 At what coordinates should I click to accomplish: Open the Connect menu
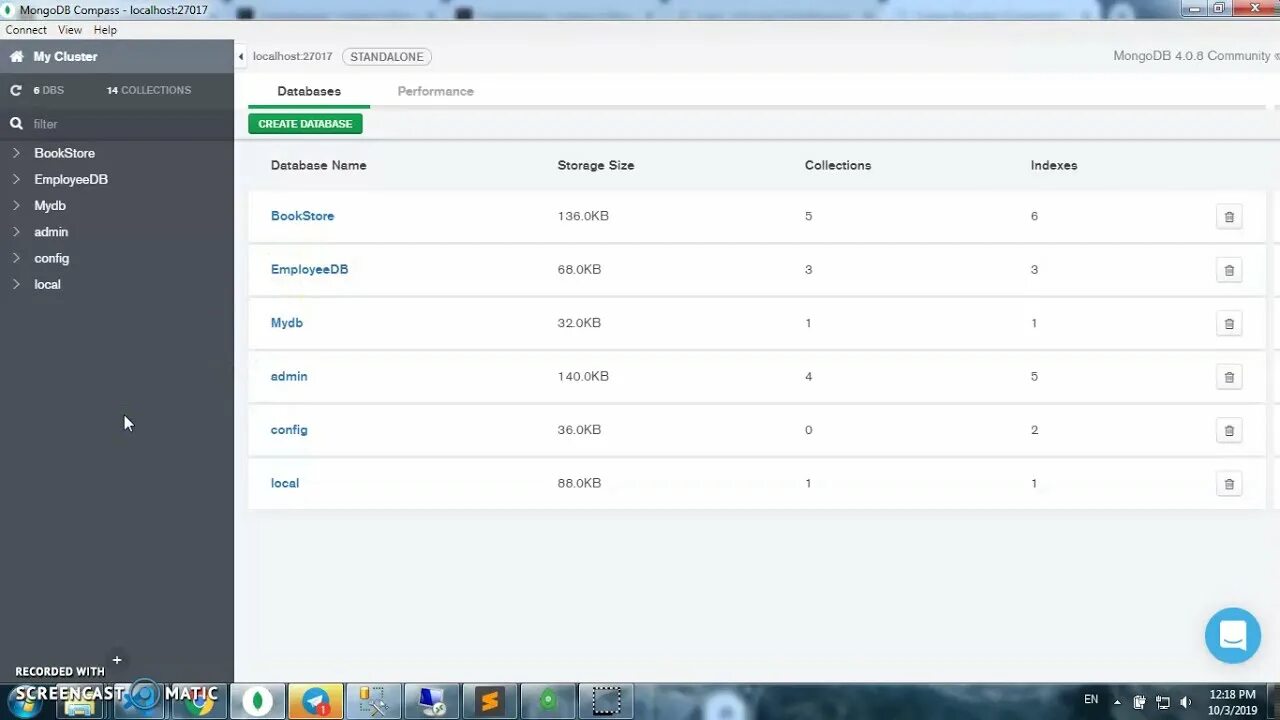pyautogui.click(x=26, y=30)
